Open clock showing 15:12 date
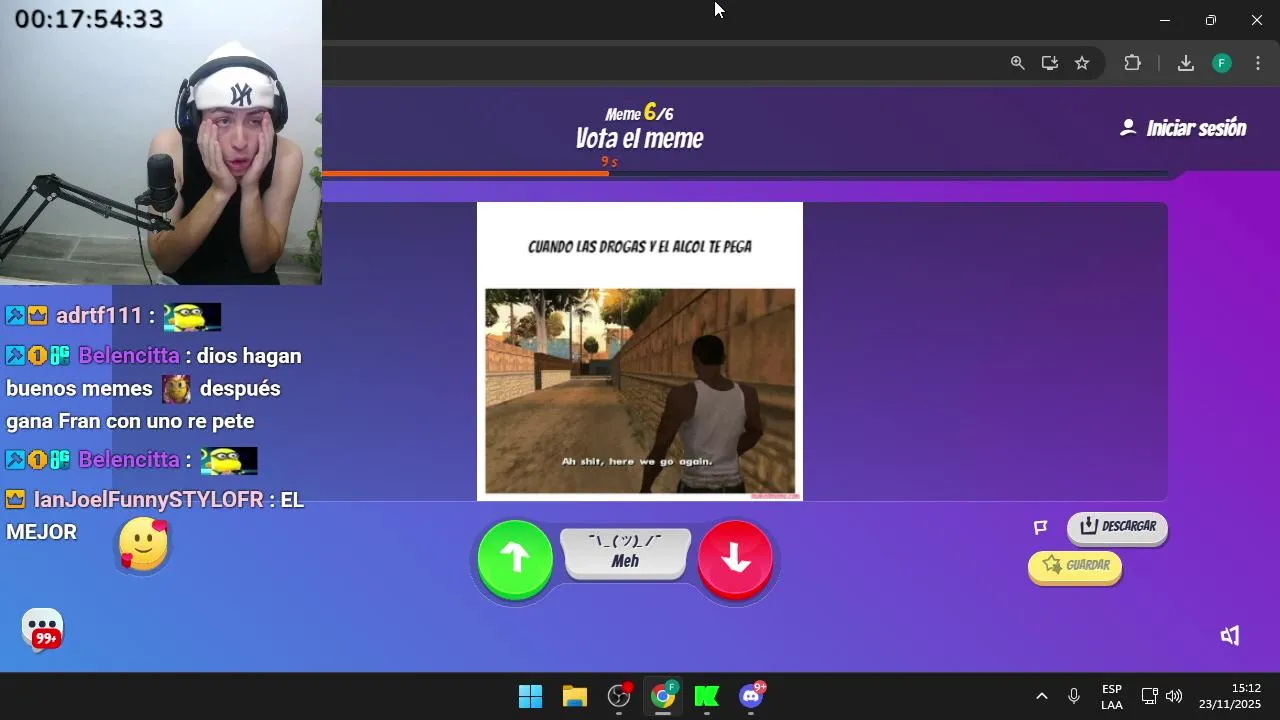The height and width of the screenshot is (720, 1280). click(1230, 696)
